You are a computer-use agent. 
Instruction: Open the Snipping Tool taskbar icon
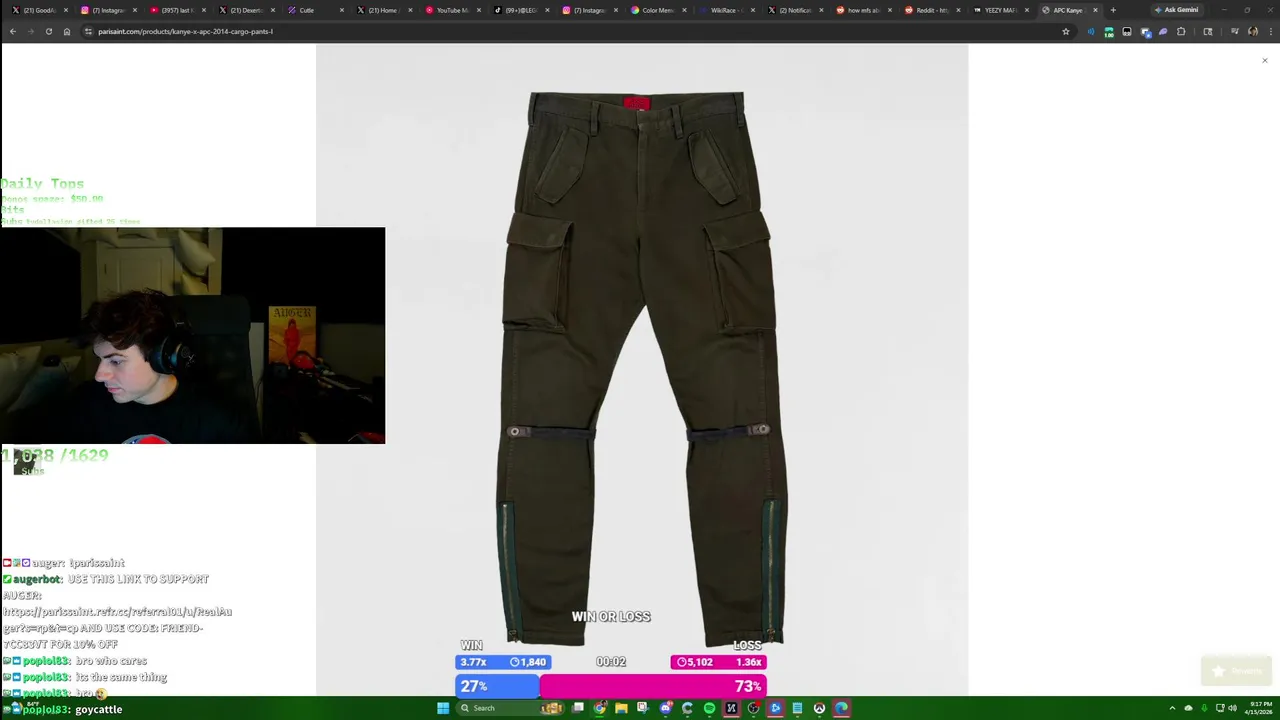pos(642,708)
